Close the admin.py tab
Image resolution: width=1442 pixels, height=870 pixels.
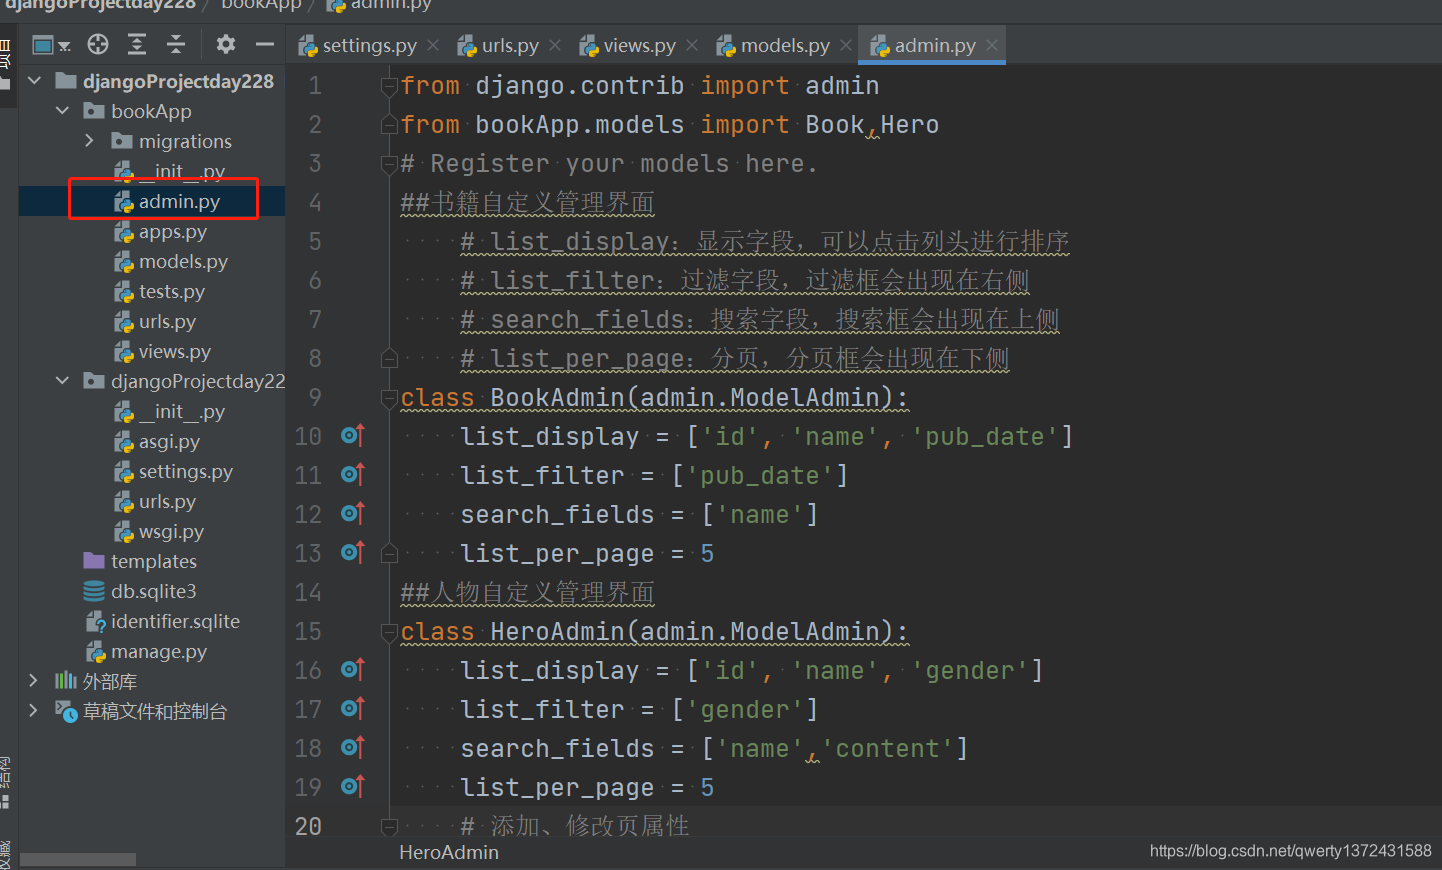(992, 45)
